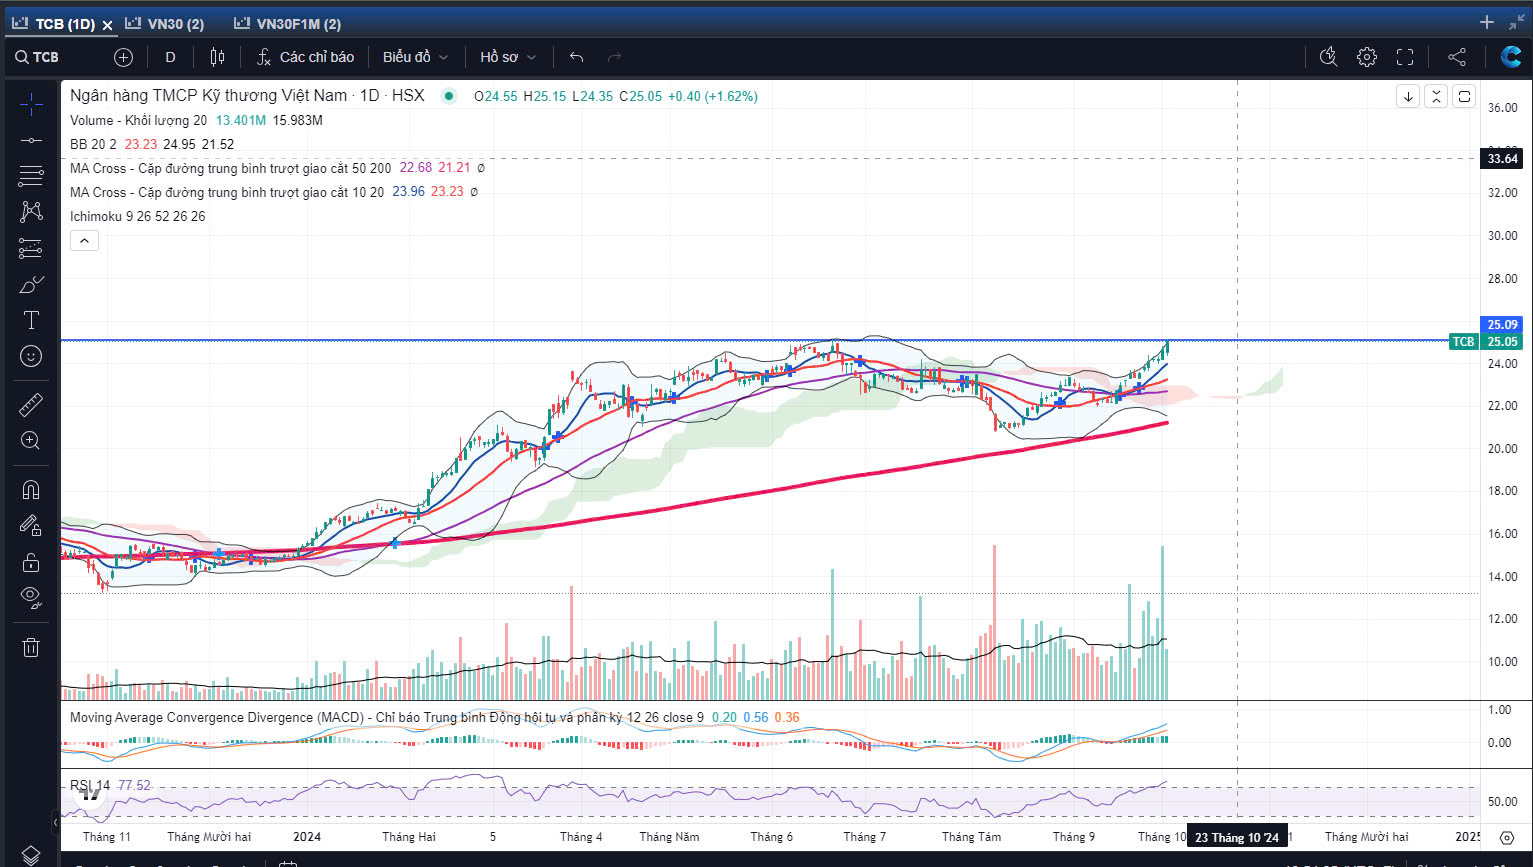Open the Fibonacci retracement tools
This screenshot has width=1533, height=867.
[31, 176]
